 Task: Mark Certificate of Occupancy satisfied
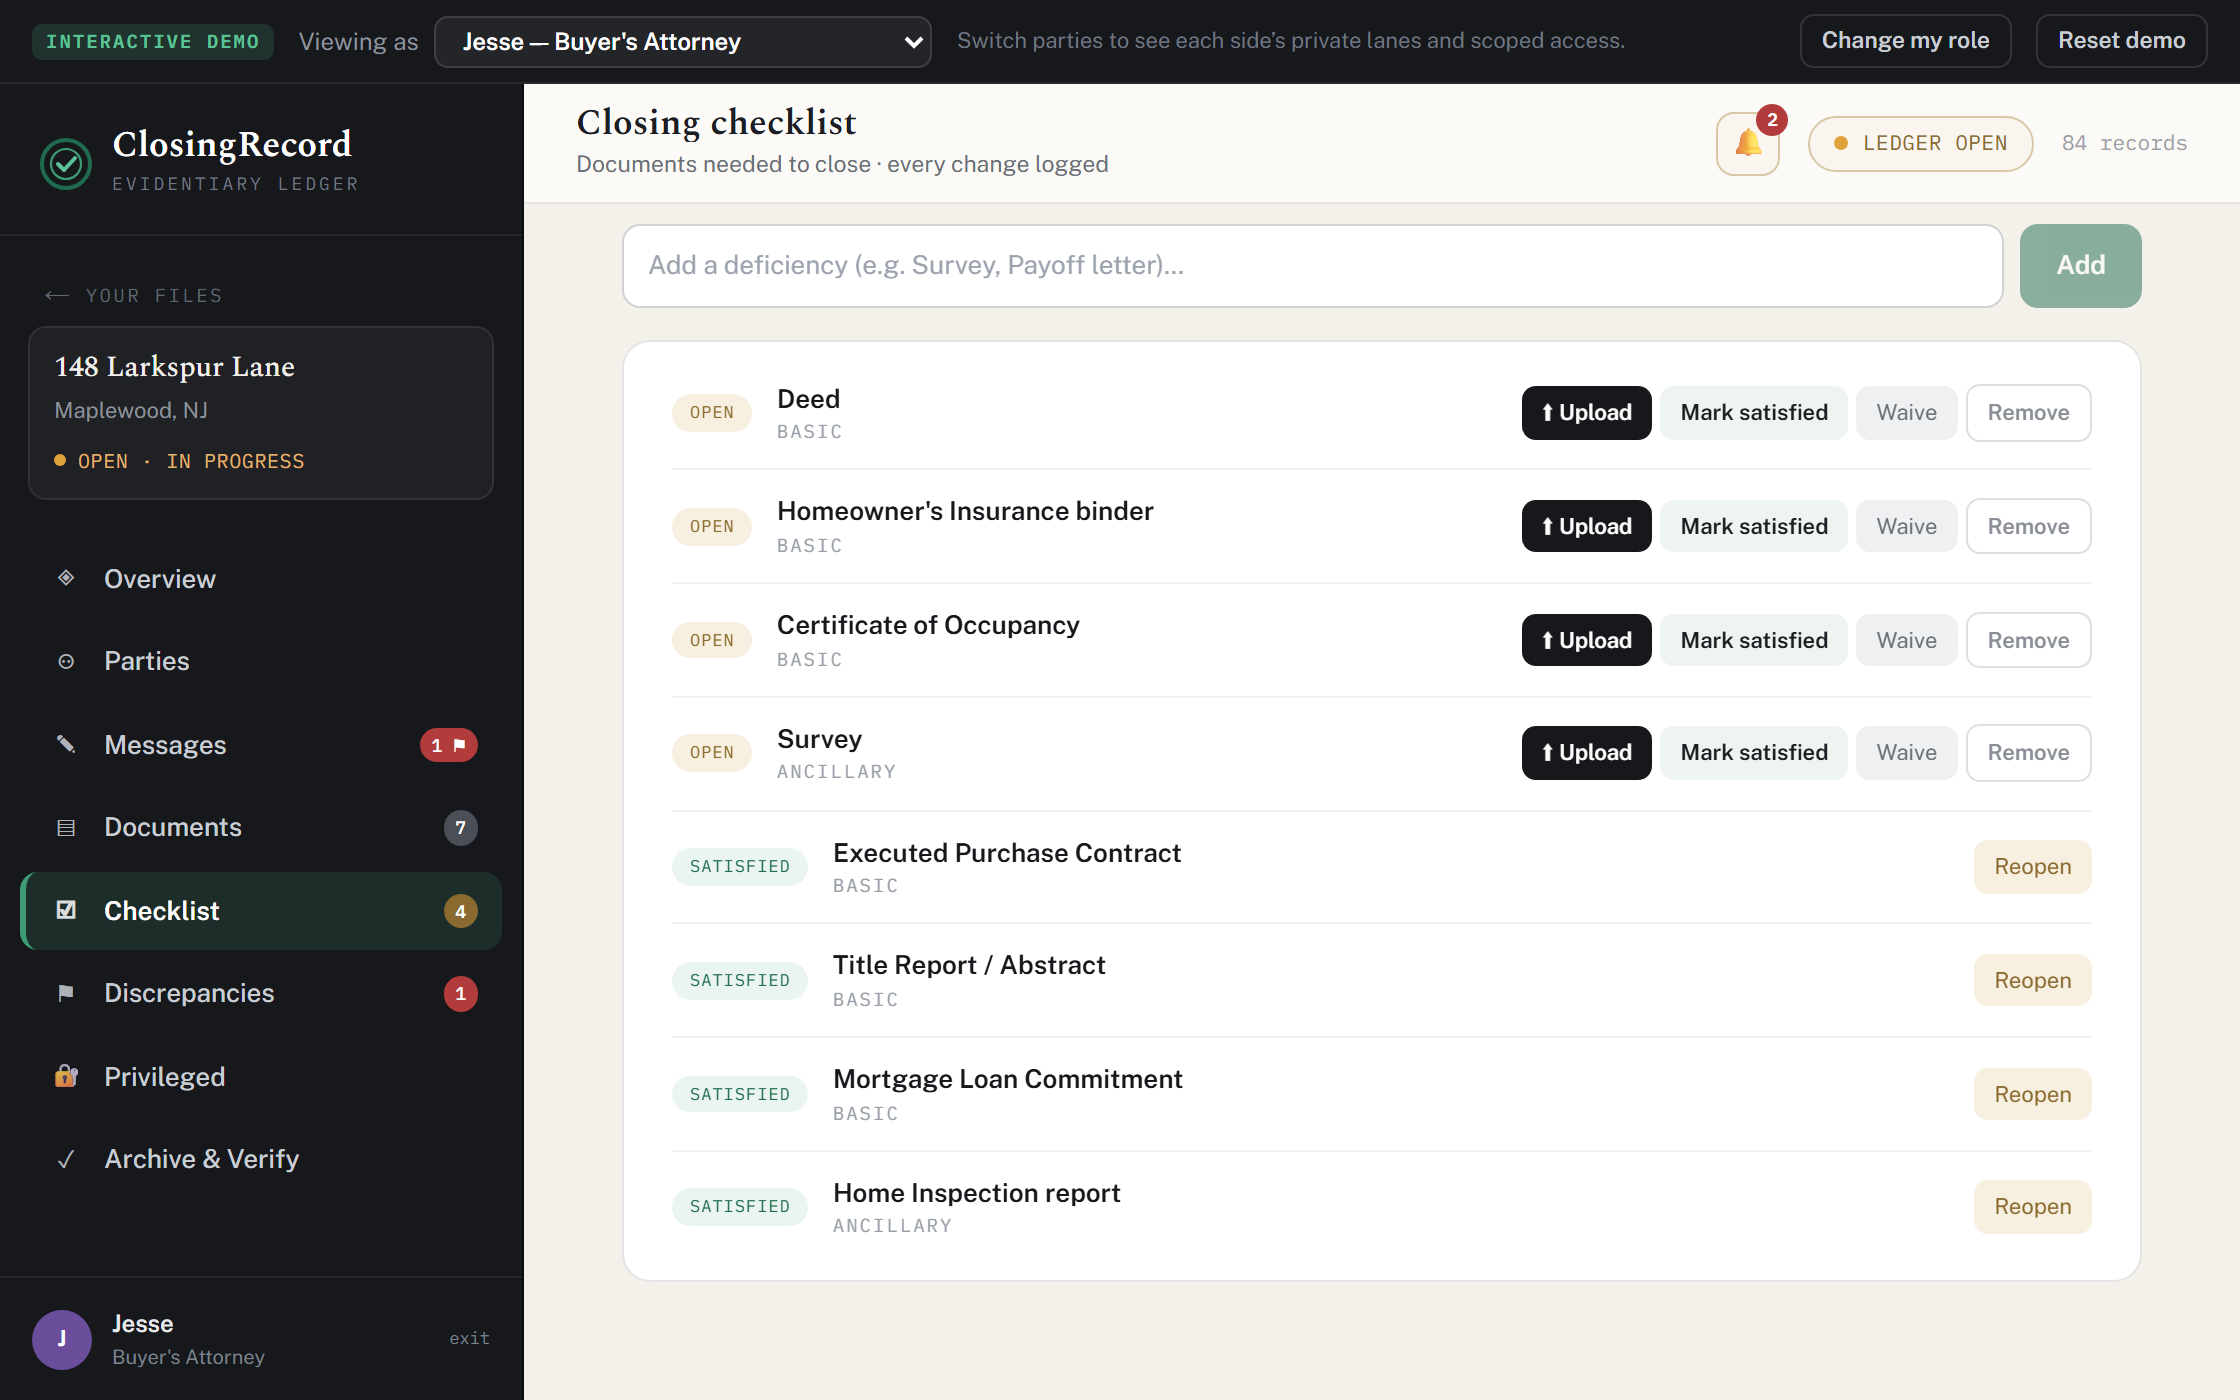tap(1754, 641)
